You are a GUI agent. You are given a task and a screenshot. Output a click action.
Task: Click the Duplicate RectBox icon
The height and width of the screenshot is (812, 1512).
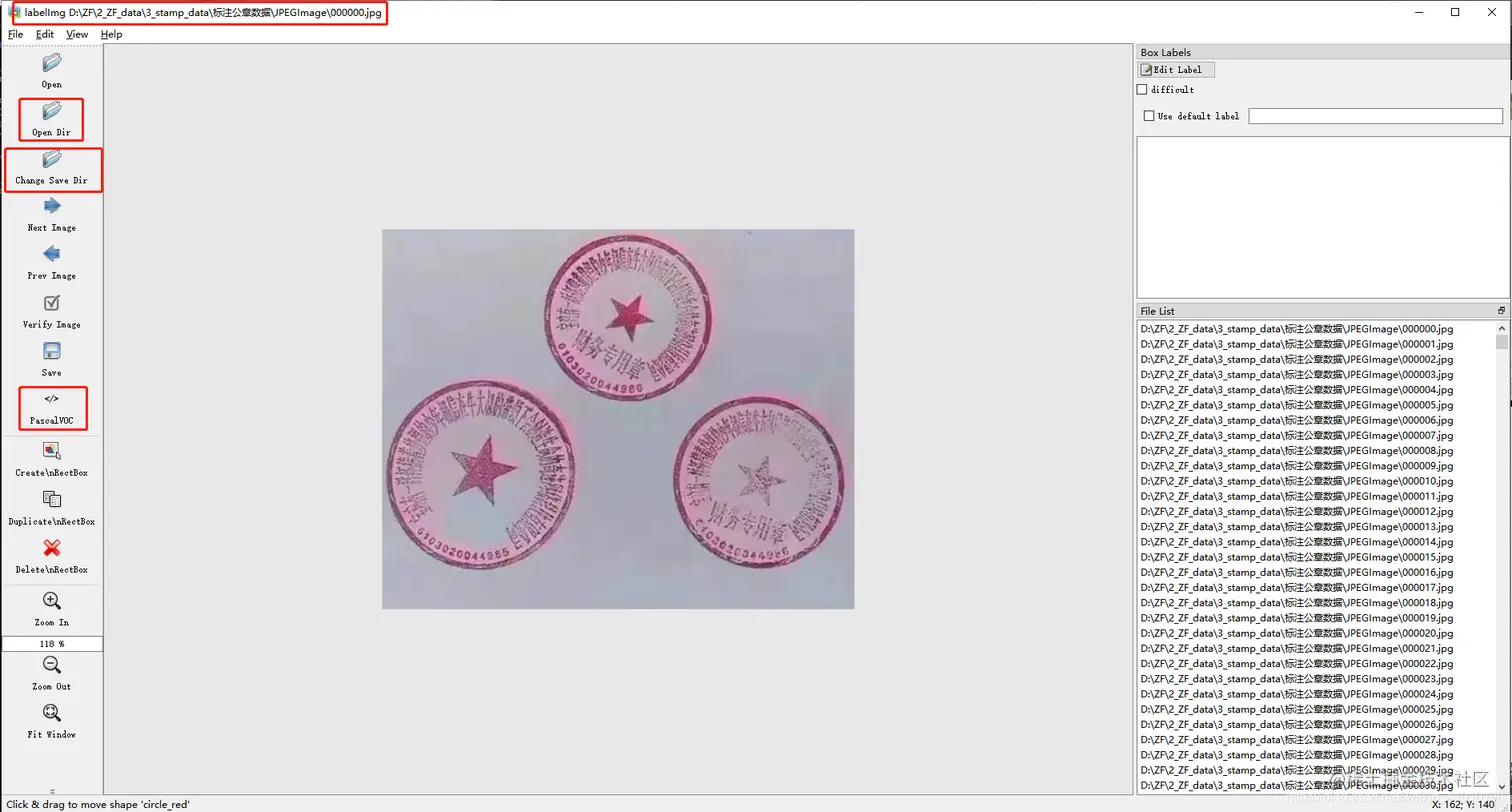coord(52,499)
